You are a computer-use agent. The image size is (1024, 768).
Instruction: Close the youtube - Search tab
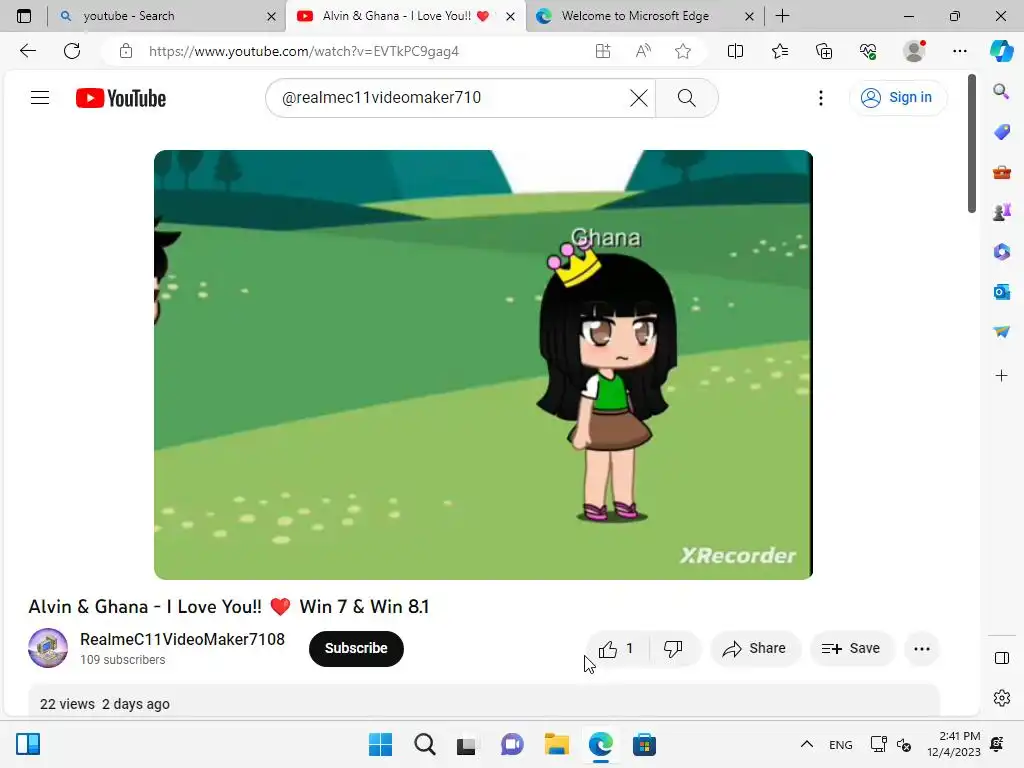pyautogui.click(x=272, y=16)
